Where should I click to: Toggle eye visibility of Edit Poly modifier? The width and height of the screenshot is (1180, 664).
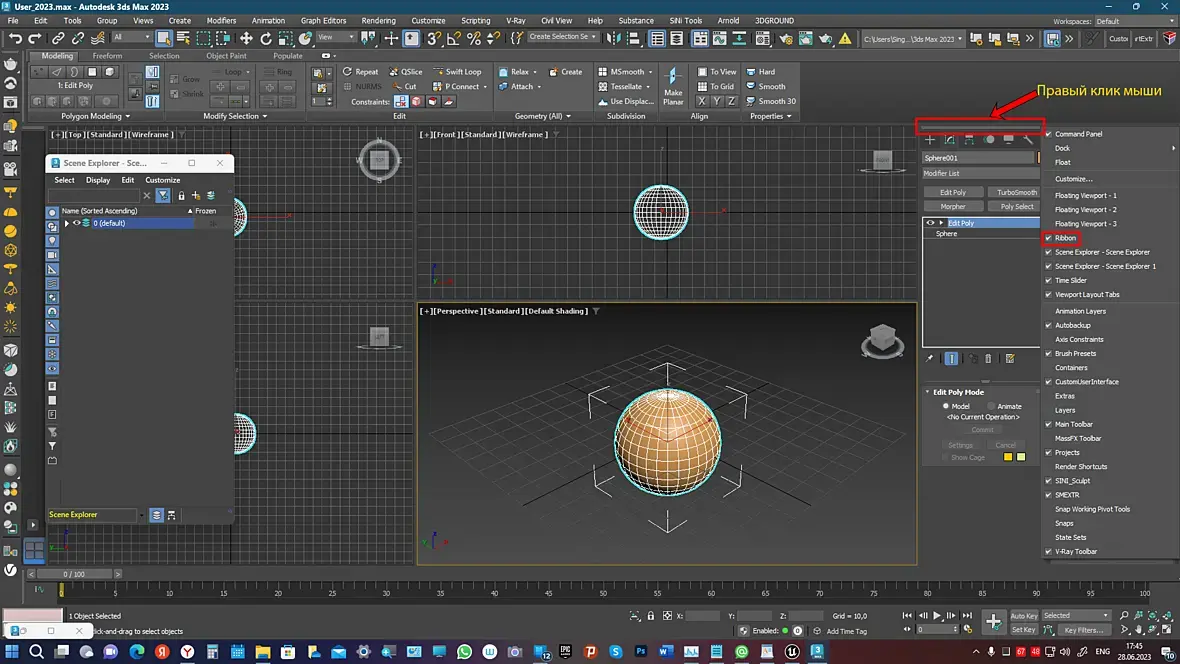(930, 223)
